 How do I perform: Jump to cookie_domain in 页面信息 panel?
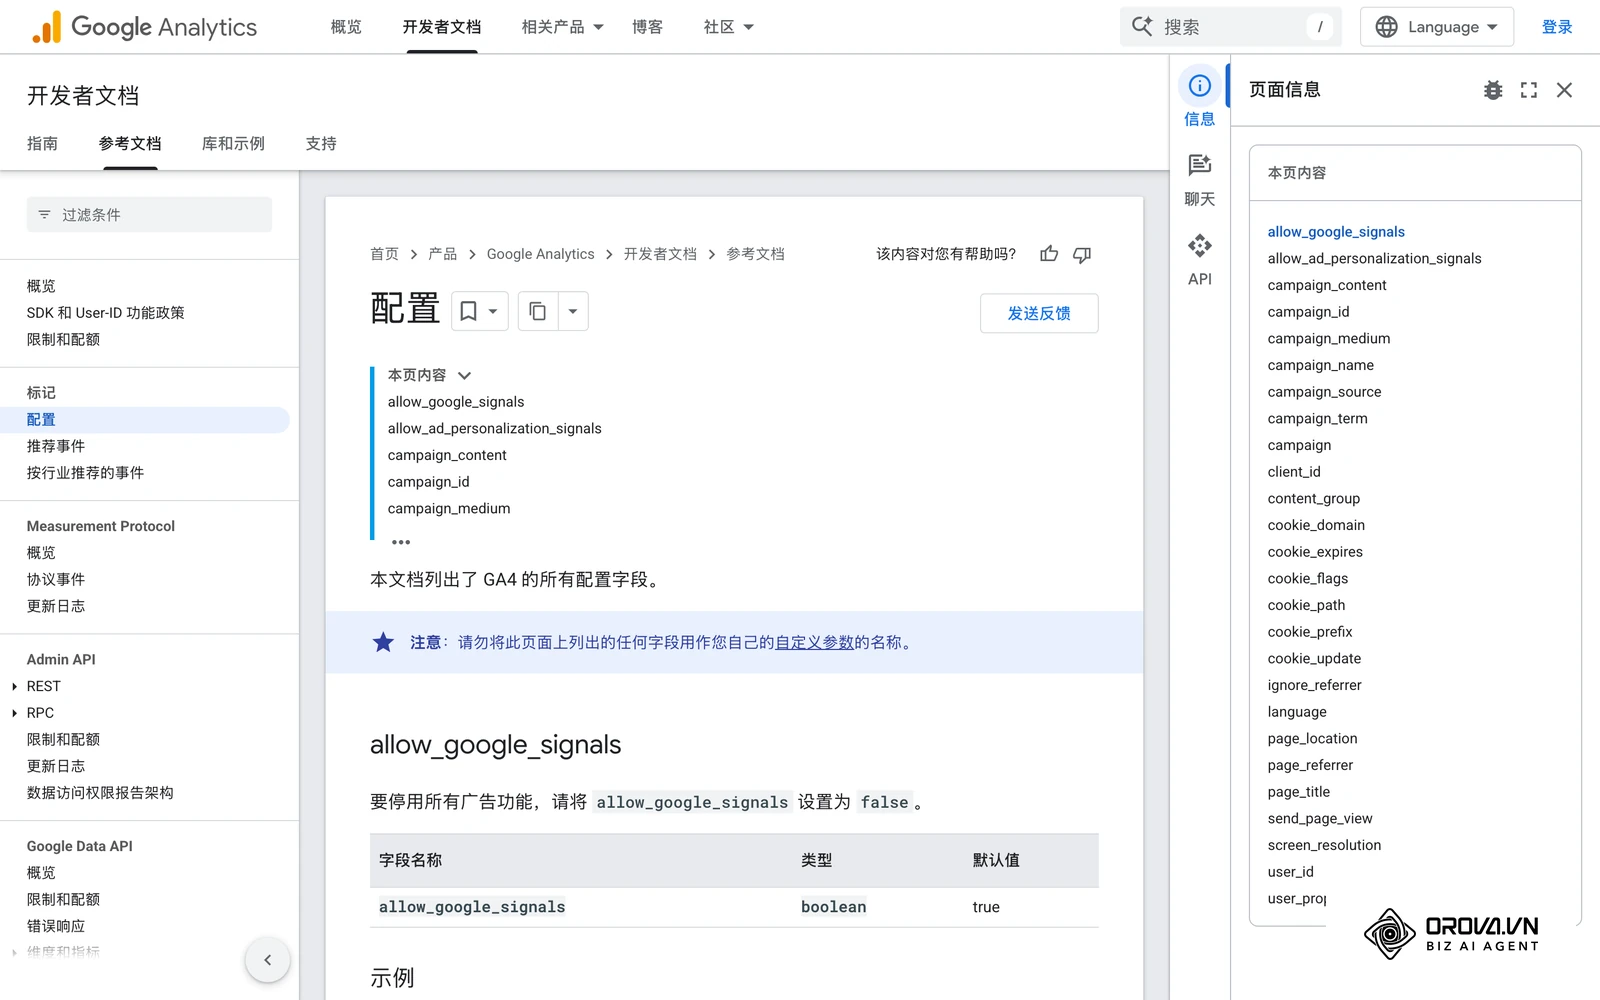click(x=1316, y=525)
